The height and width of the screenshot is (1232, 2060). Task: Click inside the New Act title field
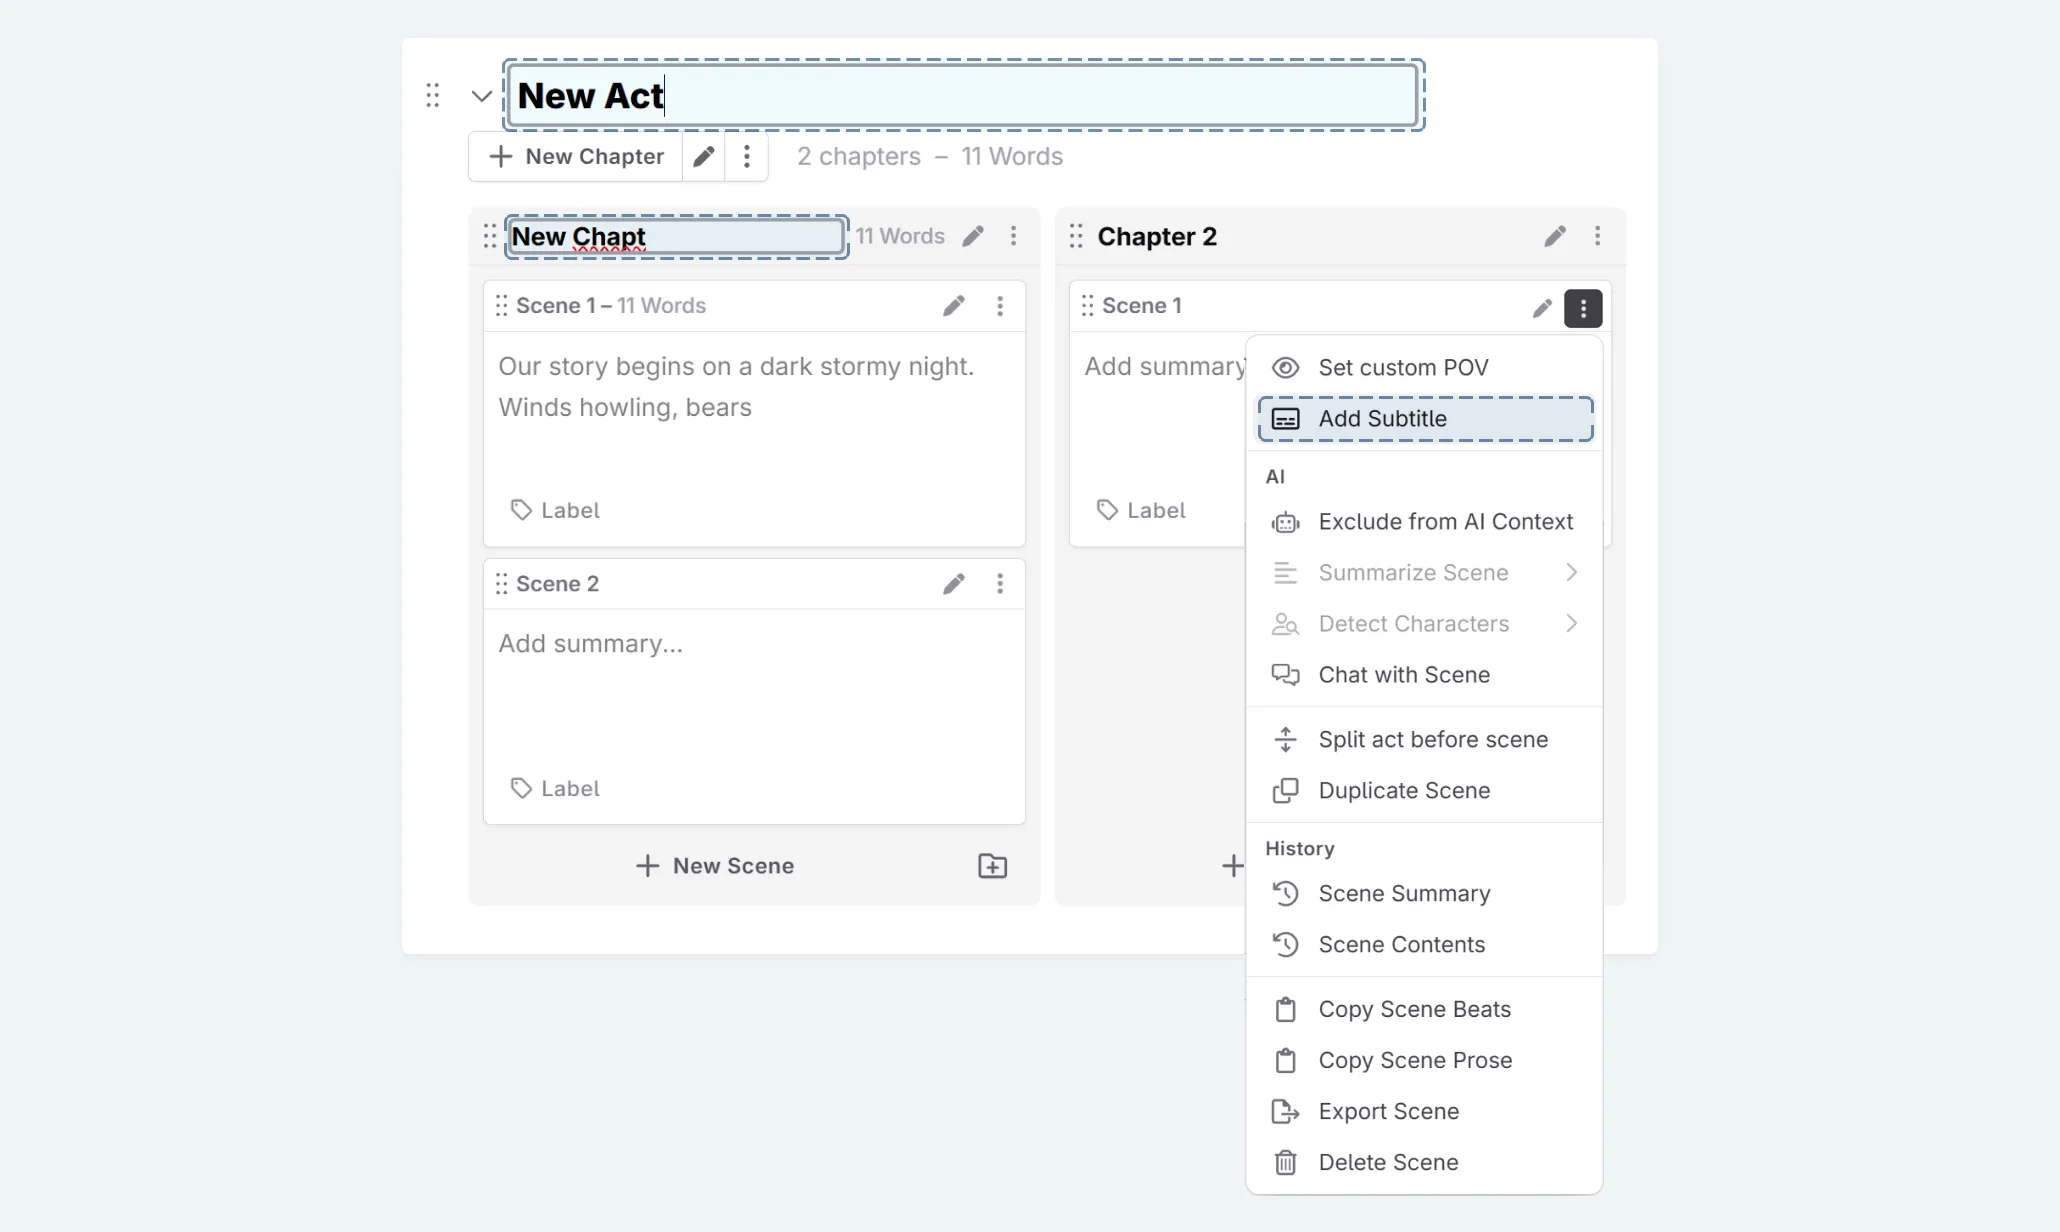962,95
